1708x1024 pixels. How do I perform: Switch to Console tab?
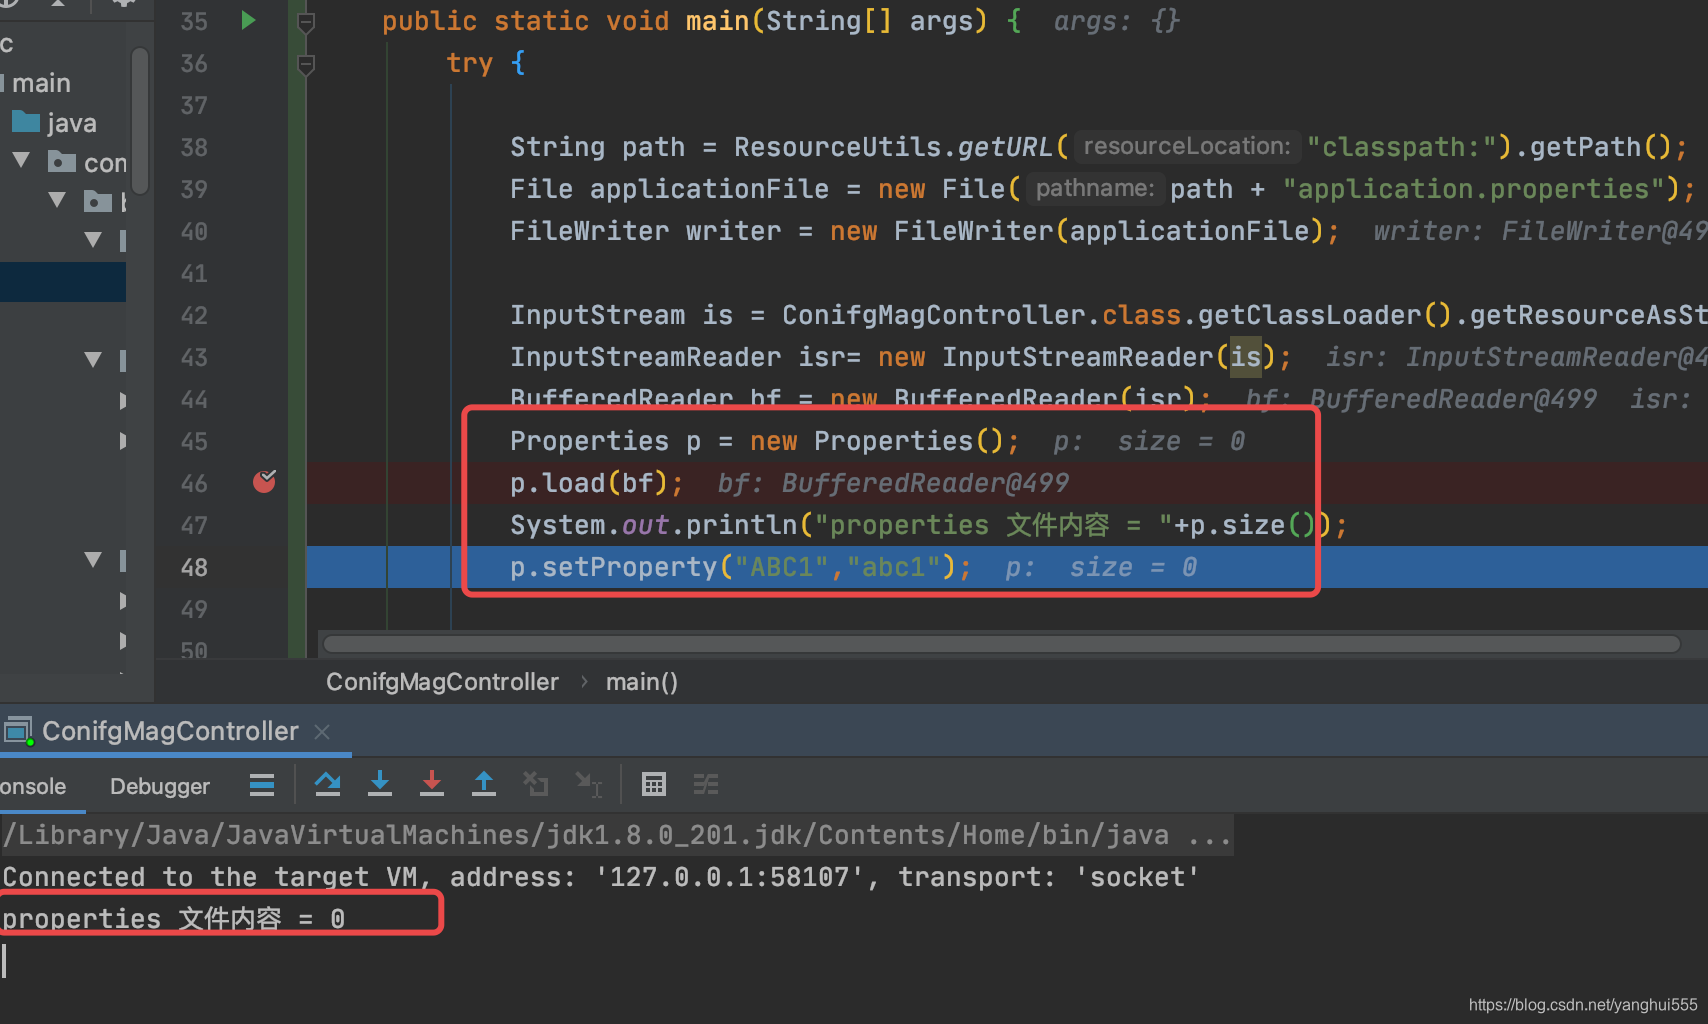[33, 786]
